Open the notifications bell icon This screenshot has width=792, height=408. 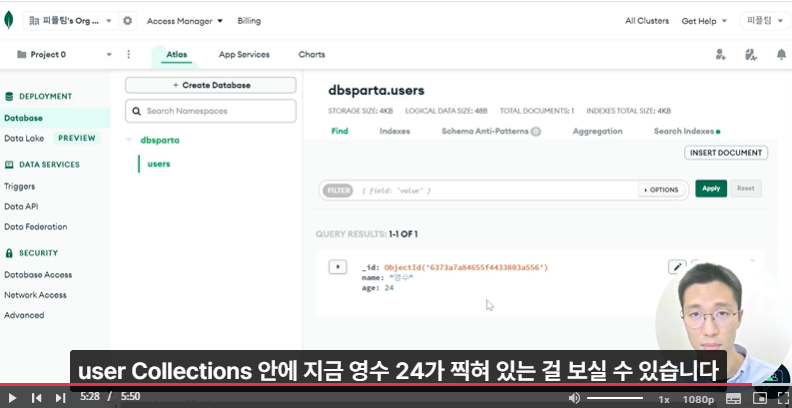point(781,55)
